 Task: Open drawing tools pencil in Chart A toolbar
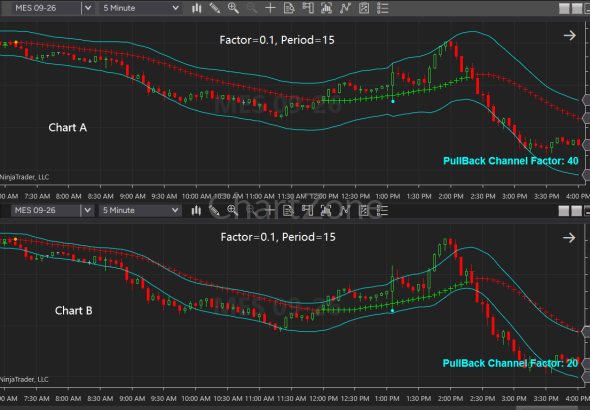214,8
